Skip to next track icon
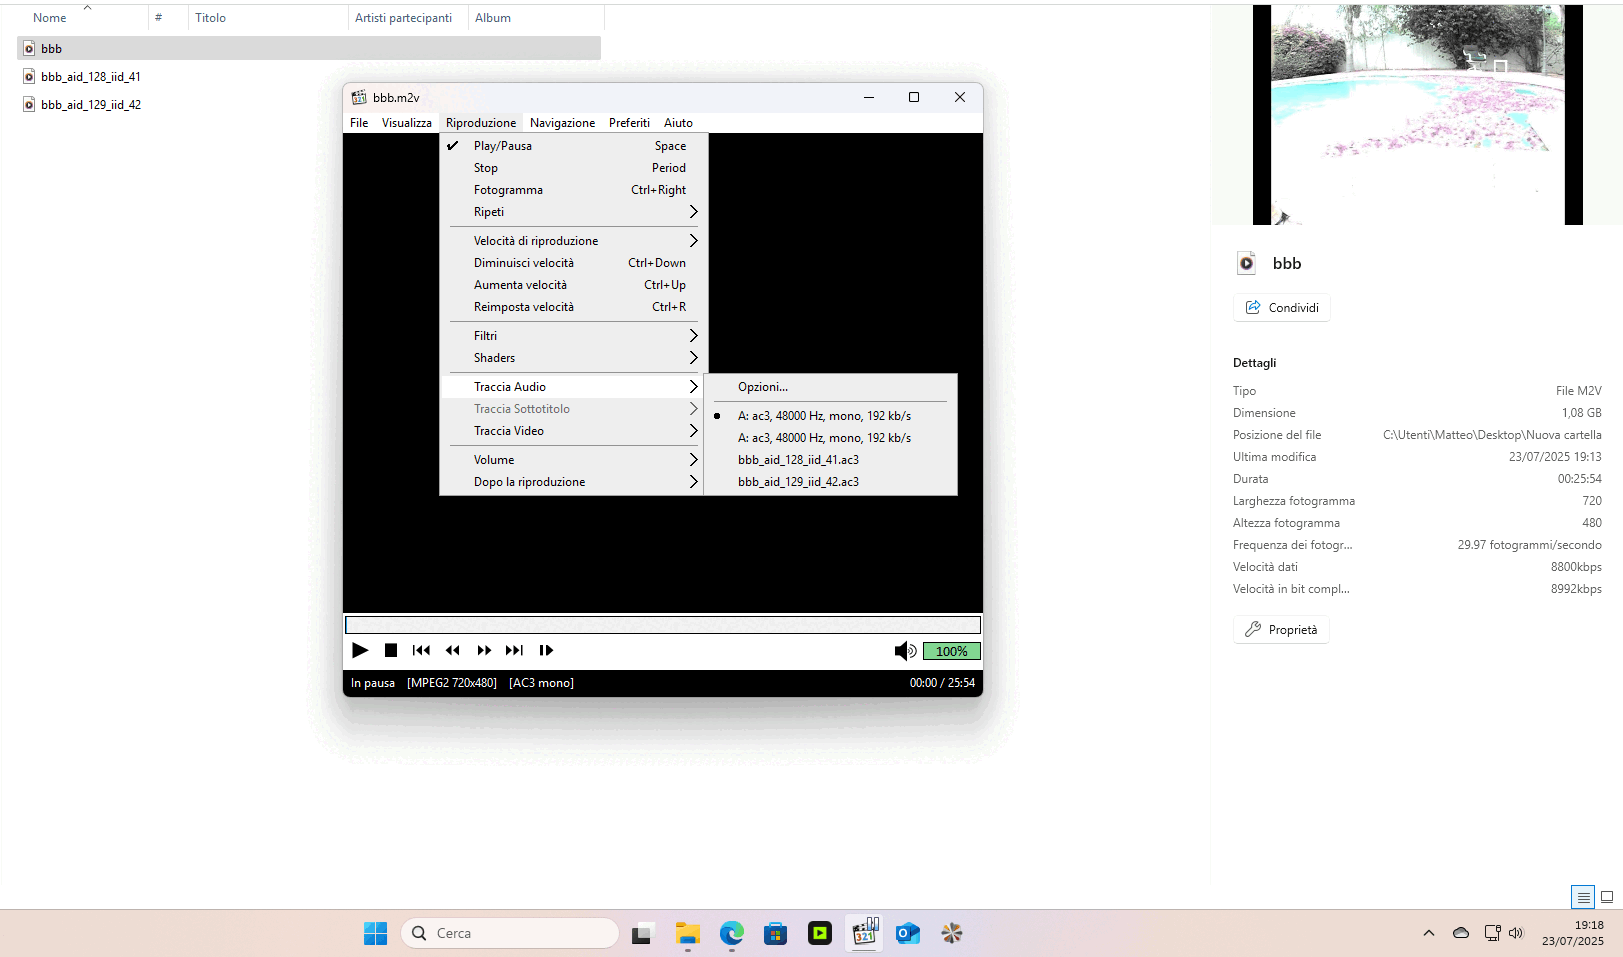 click(x=514, y=651)
